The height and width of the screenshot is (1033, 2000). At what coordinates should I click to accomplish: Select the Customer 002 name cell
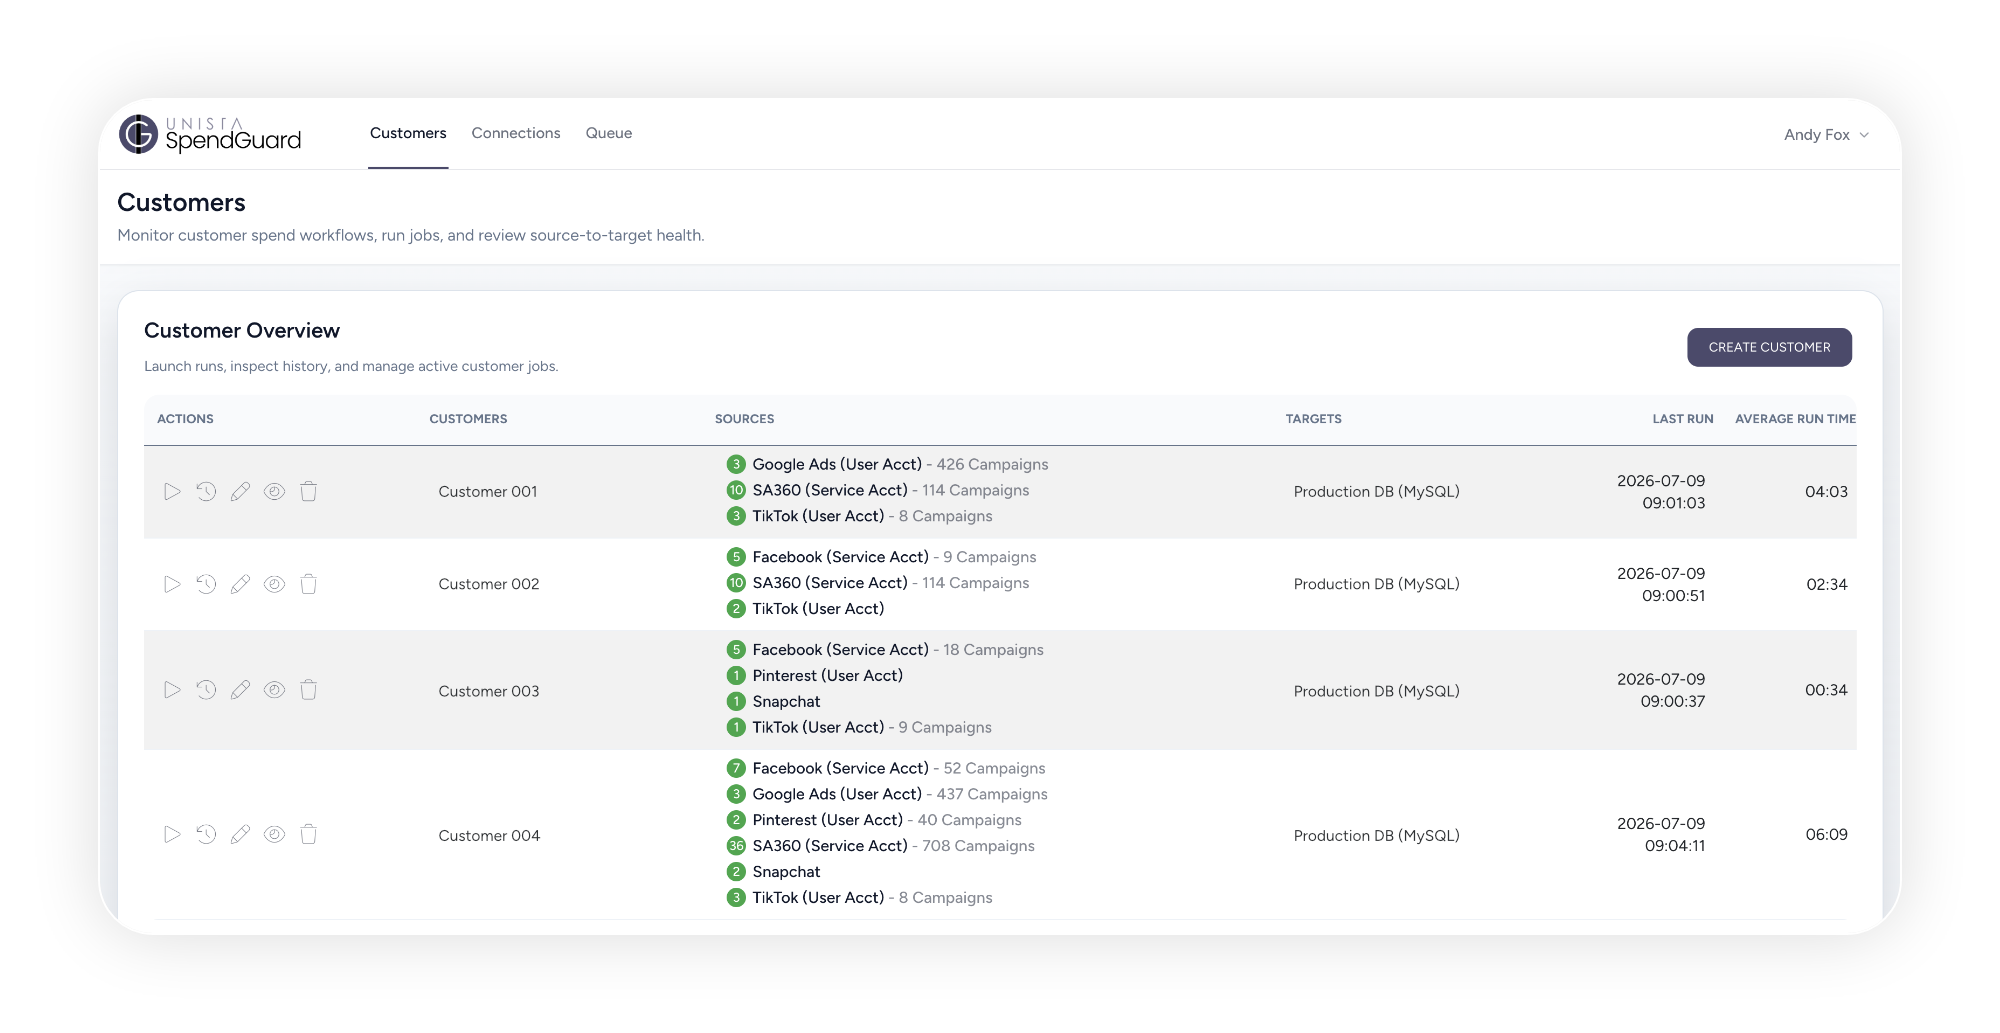[x=489, y=584]
